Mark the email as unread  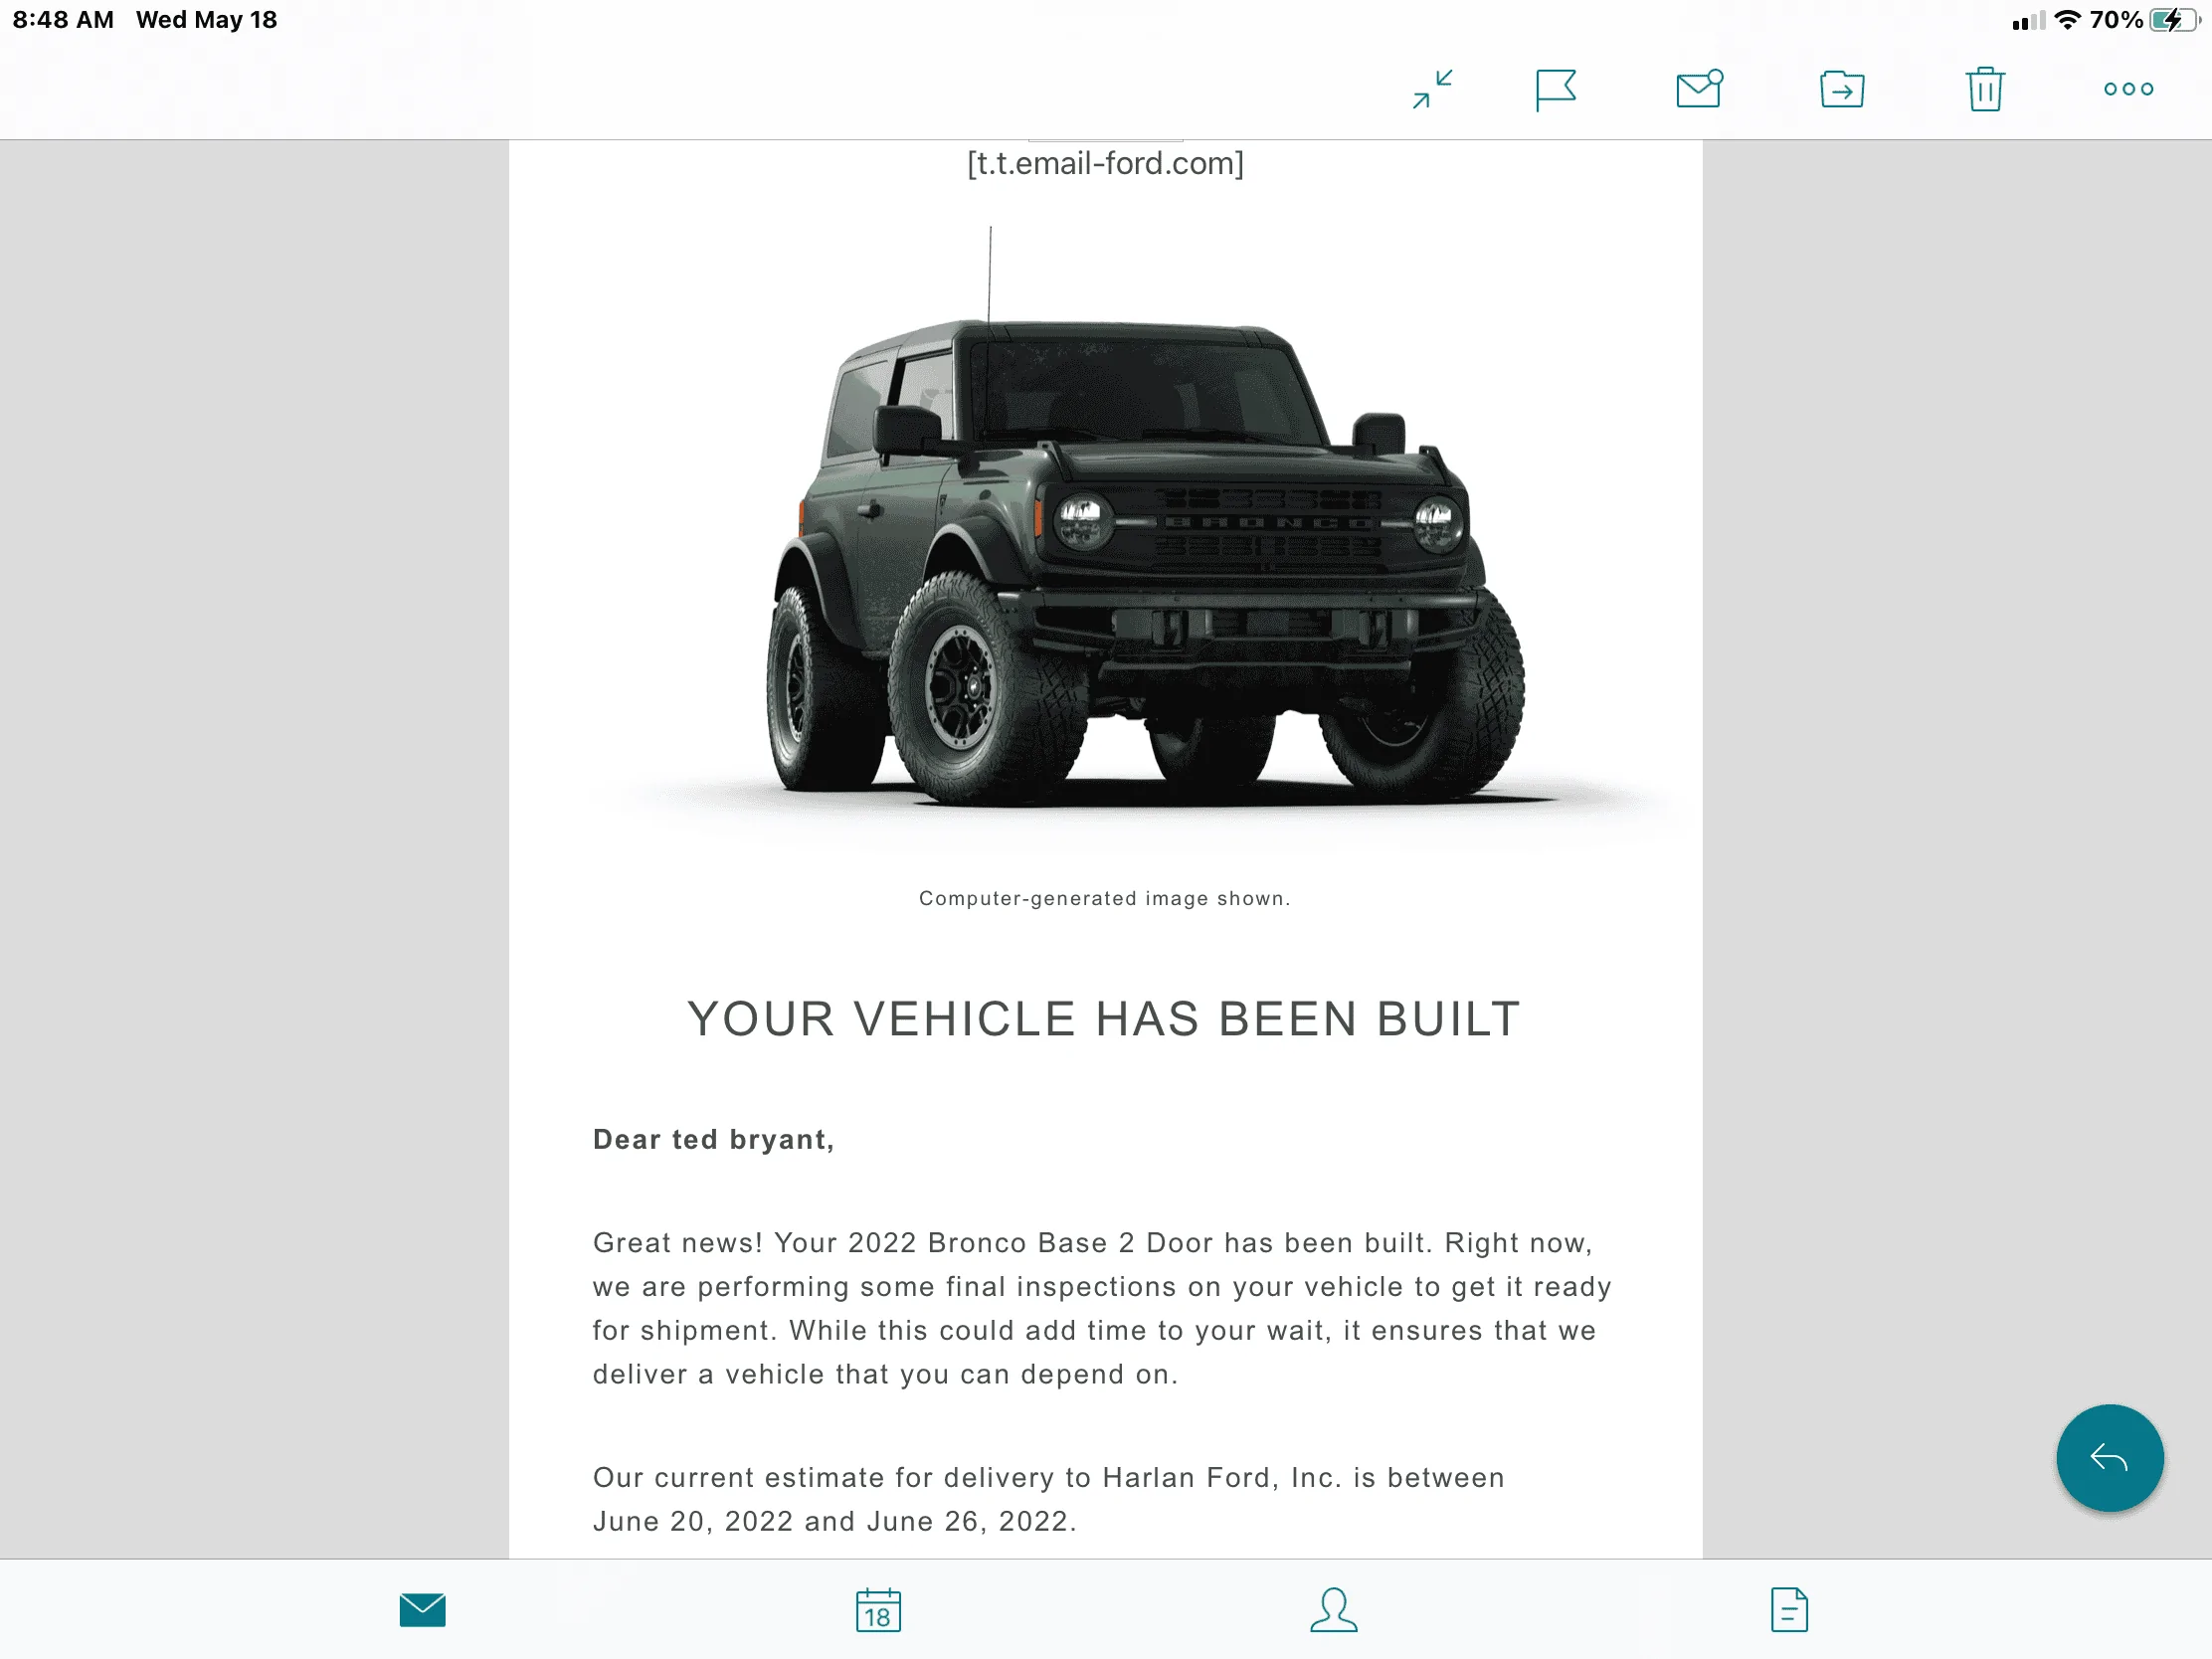coord(1699,88)
